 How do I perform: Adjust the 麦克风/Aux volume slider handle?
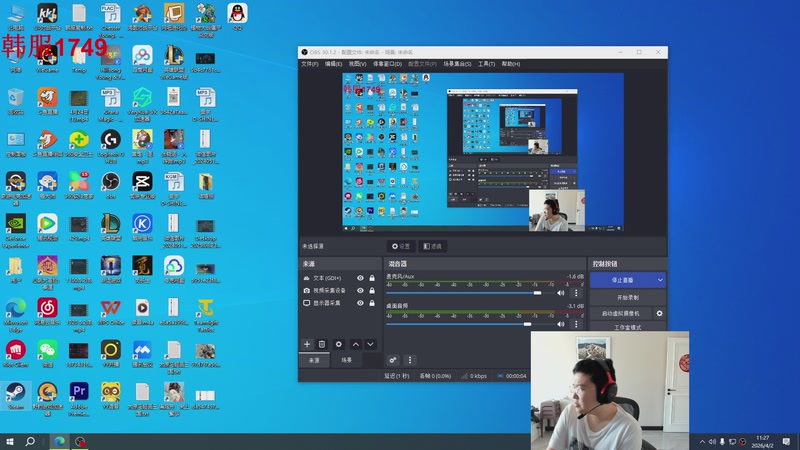(537, 293)
